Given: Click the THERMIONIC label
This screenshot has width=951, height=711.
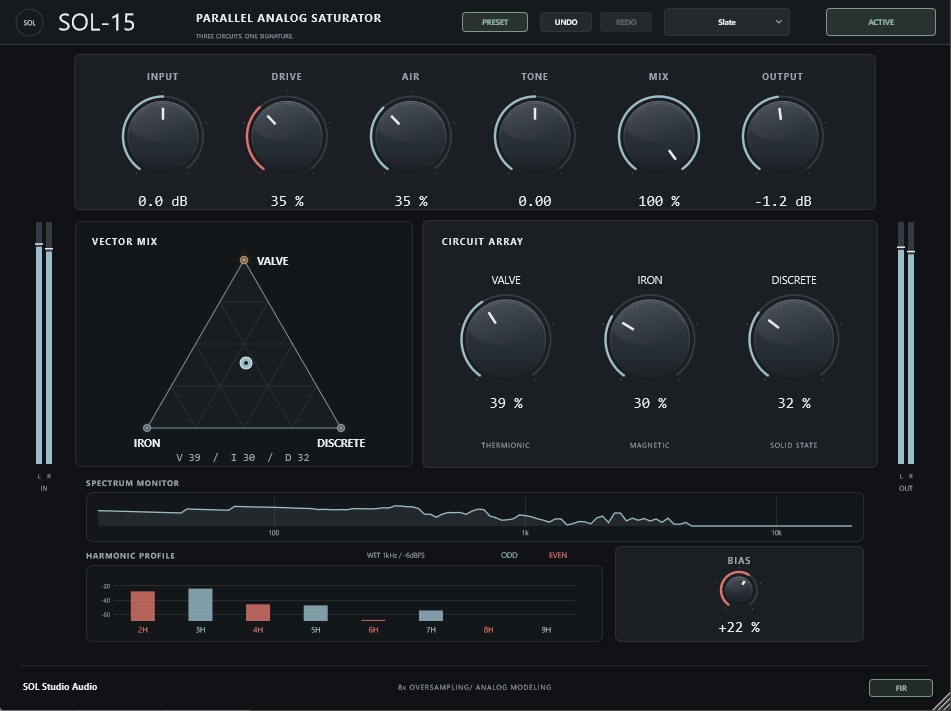Looking at the screenshot, I should click(505, 445).
